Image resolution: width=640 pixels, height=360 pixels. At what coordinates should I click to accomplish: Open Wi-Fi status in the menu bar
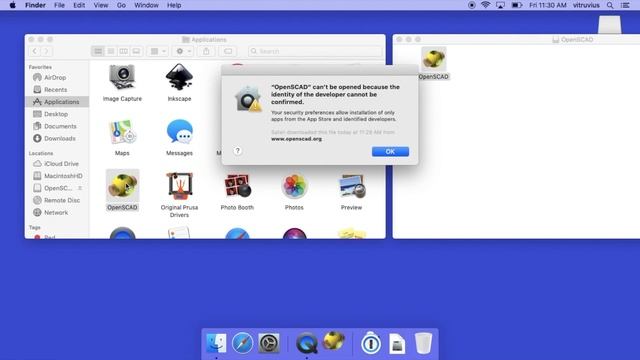[x=485, y=5]
